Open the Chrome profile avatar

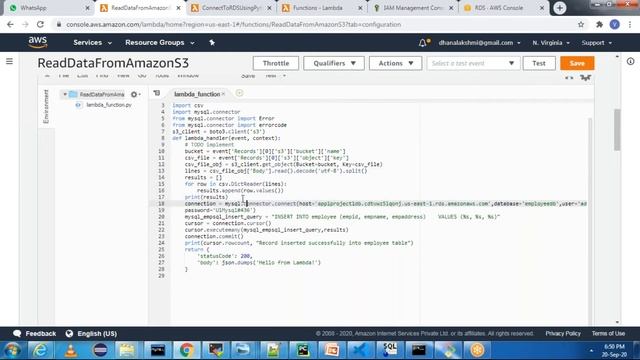pos(614,24)
